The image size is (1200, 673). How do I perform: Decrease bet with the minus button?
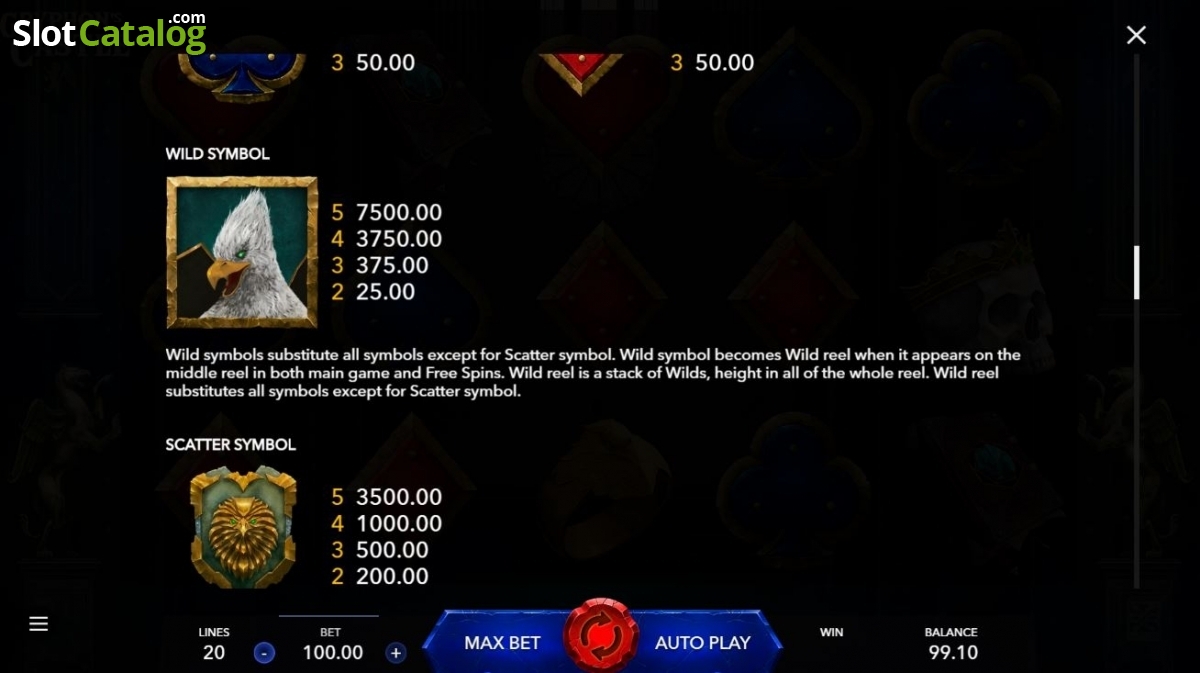click(264, 653)
